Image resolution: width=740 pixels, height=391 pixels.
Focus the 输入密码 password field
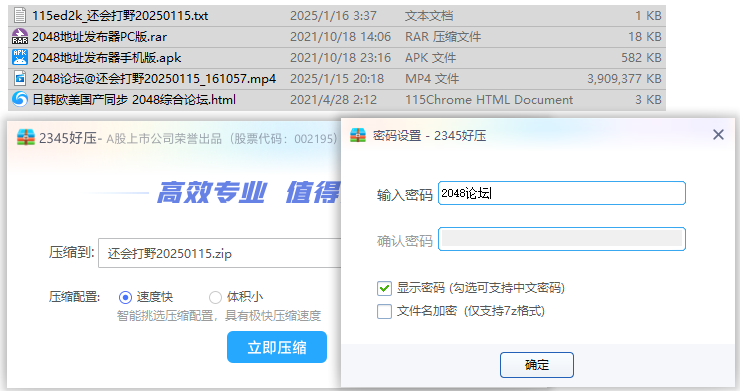tap(562, 193)
